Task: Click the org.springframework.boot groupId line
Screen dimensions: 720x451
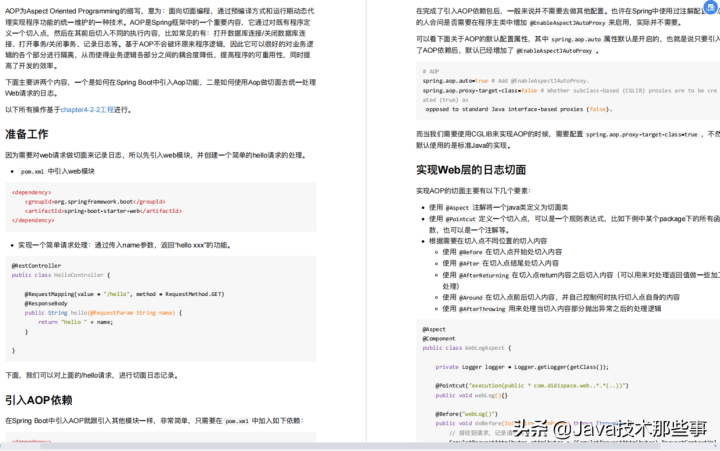Action: tap(95, 202)
